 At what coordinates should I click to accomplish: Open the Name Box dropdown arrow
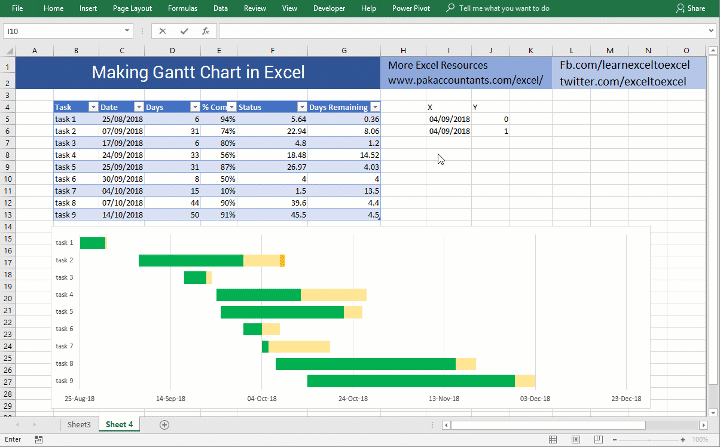pos(127,31)
